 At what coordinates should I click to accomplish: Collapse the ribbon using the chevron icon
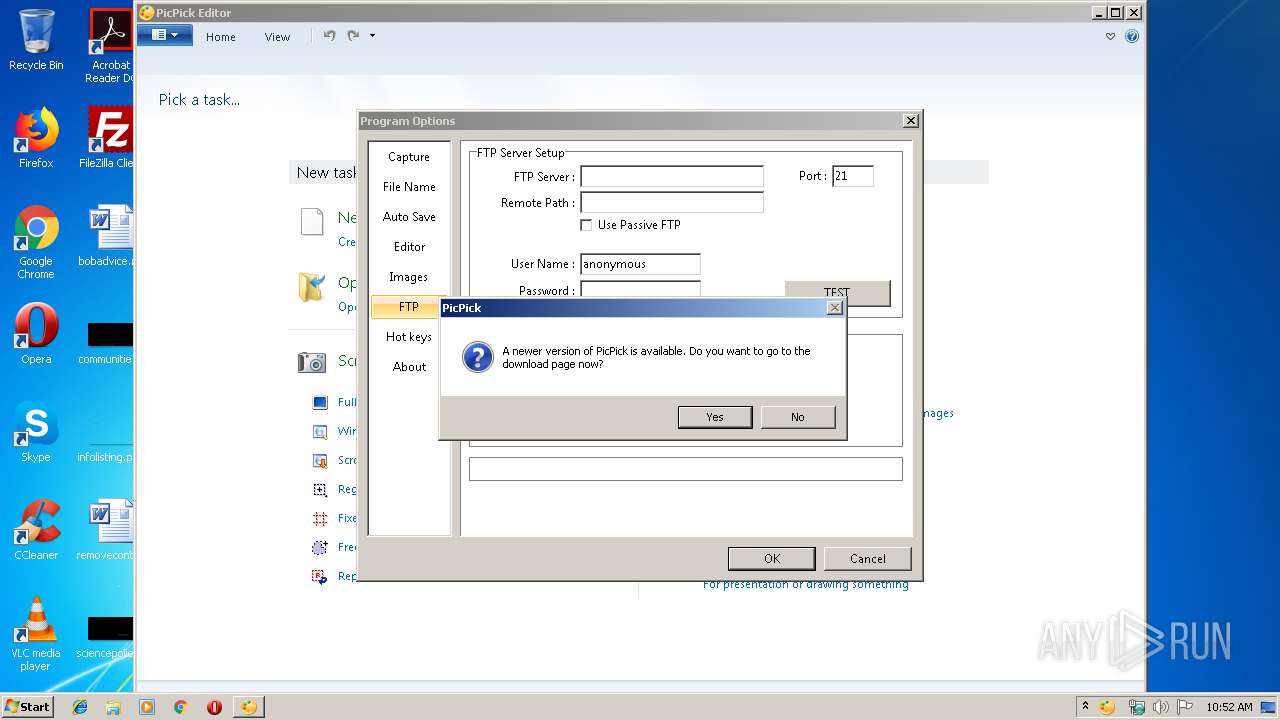(x=1110, y=37)
